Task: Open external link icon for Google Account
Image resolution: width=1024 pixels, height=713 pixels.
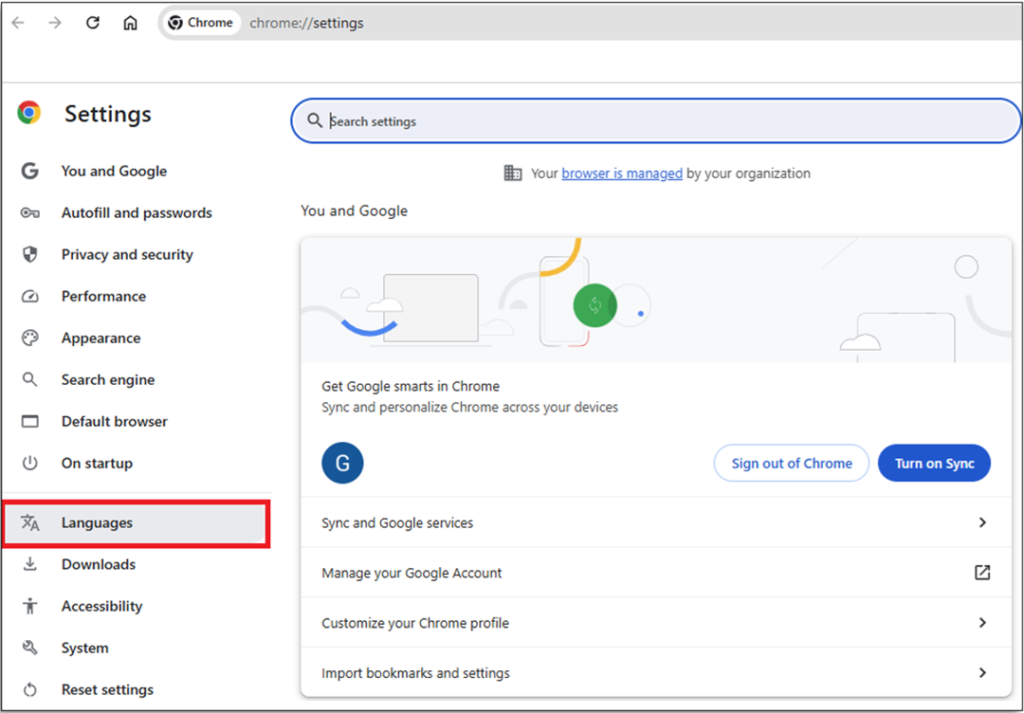Action: 982,573
